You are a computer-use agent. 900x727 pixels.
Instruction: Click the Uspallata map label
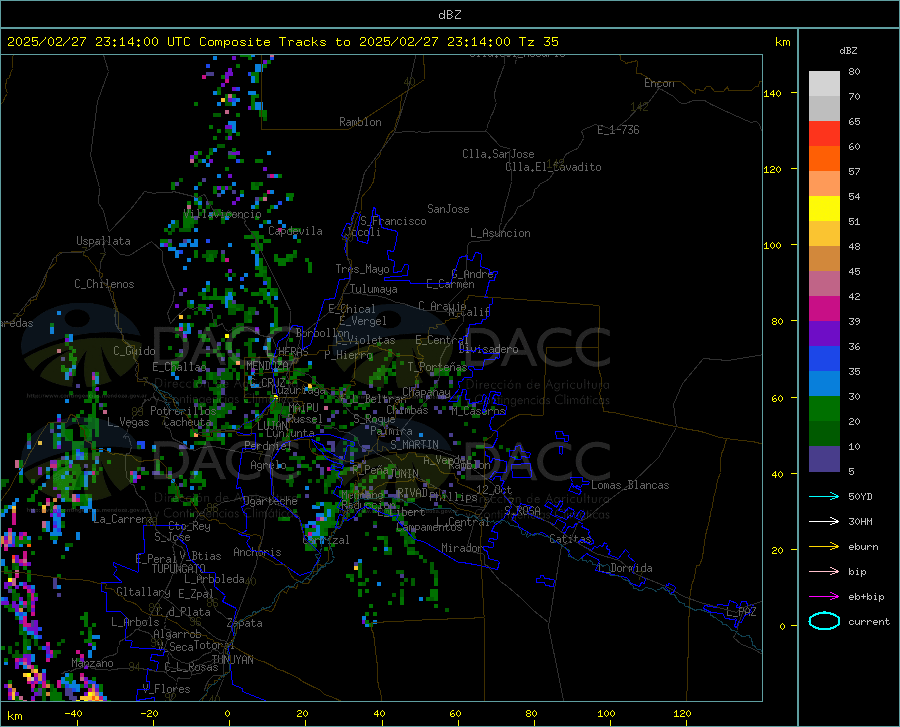pos(103,241)
